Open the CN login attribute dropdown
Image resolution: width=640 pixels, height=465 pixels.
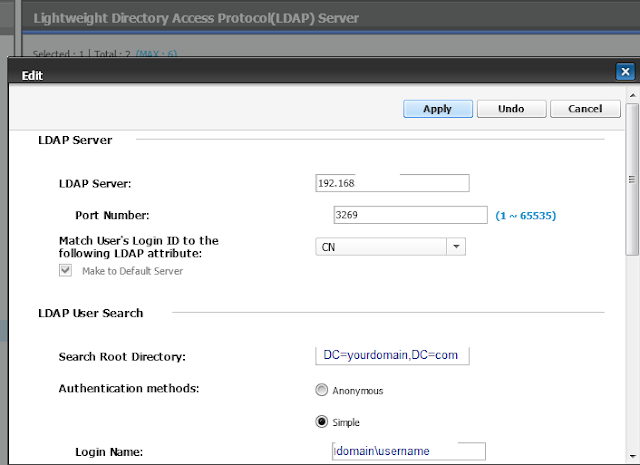[455, 246]
